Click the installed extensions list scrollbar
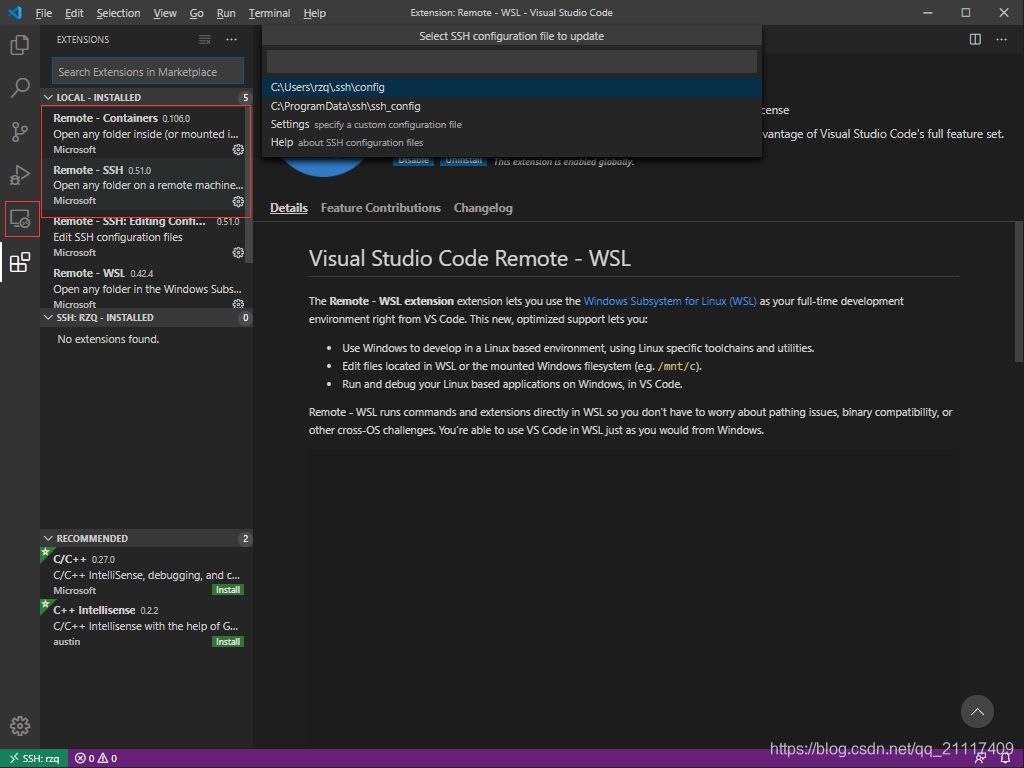Image resolution: width=1024 pixels, height=768 pixels. (x=249, y=184)
